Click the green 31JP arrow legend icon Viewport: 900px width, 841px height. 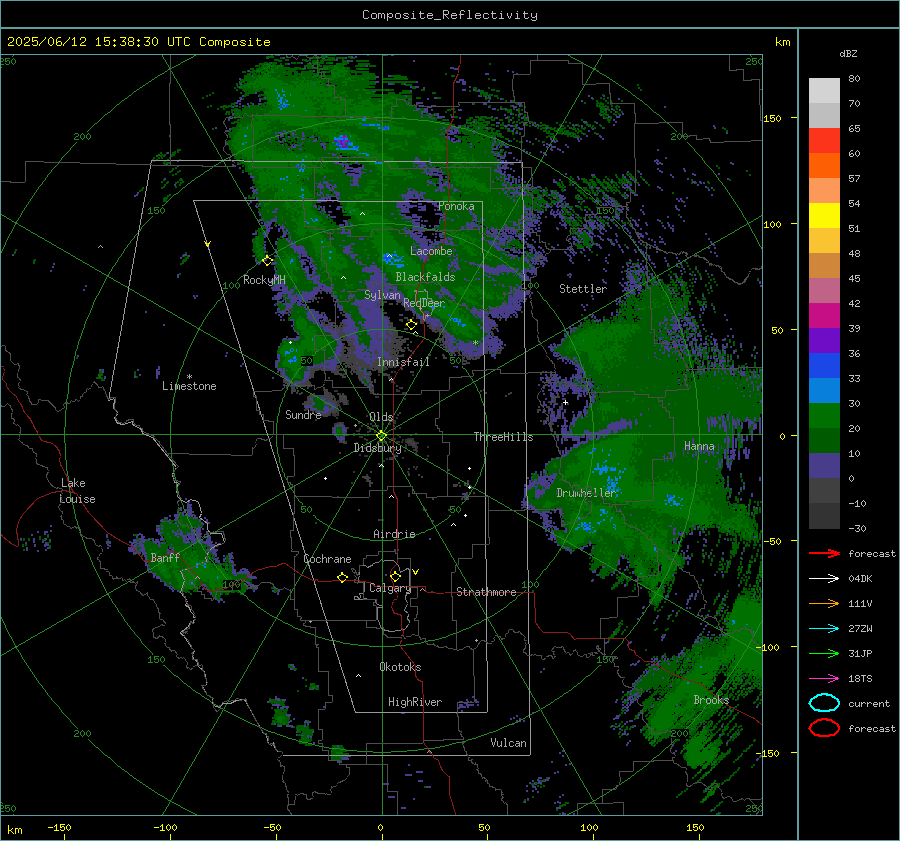coord(824,653)
